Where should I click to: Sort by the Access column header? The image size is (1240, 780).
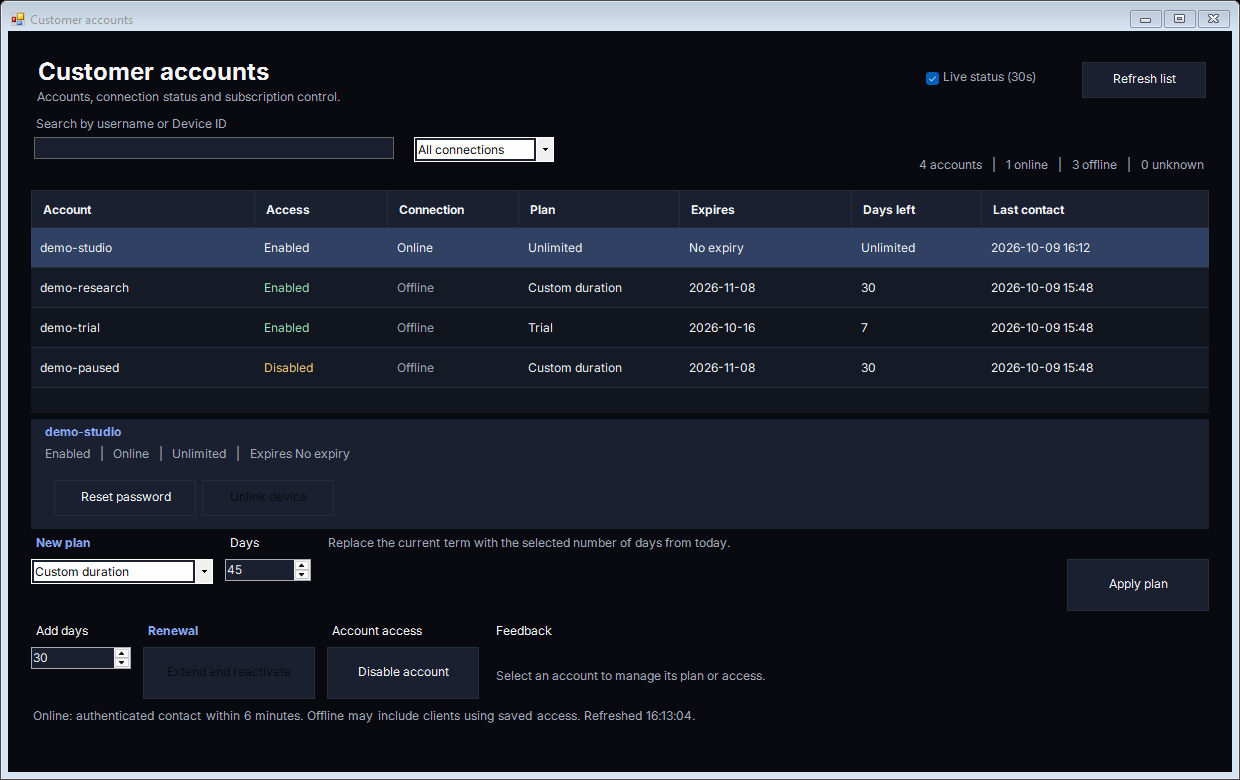(x=321, y=210)
